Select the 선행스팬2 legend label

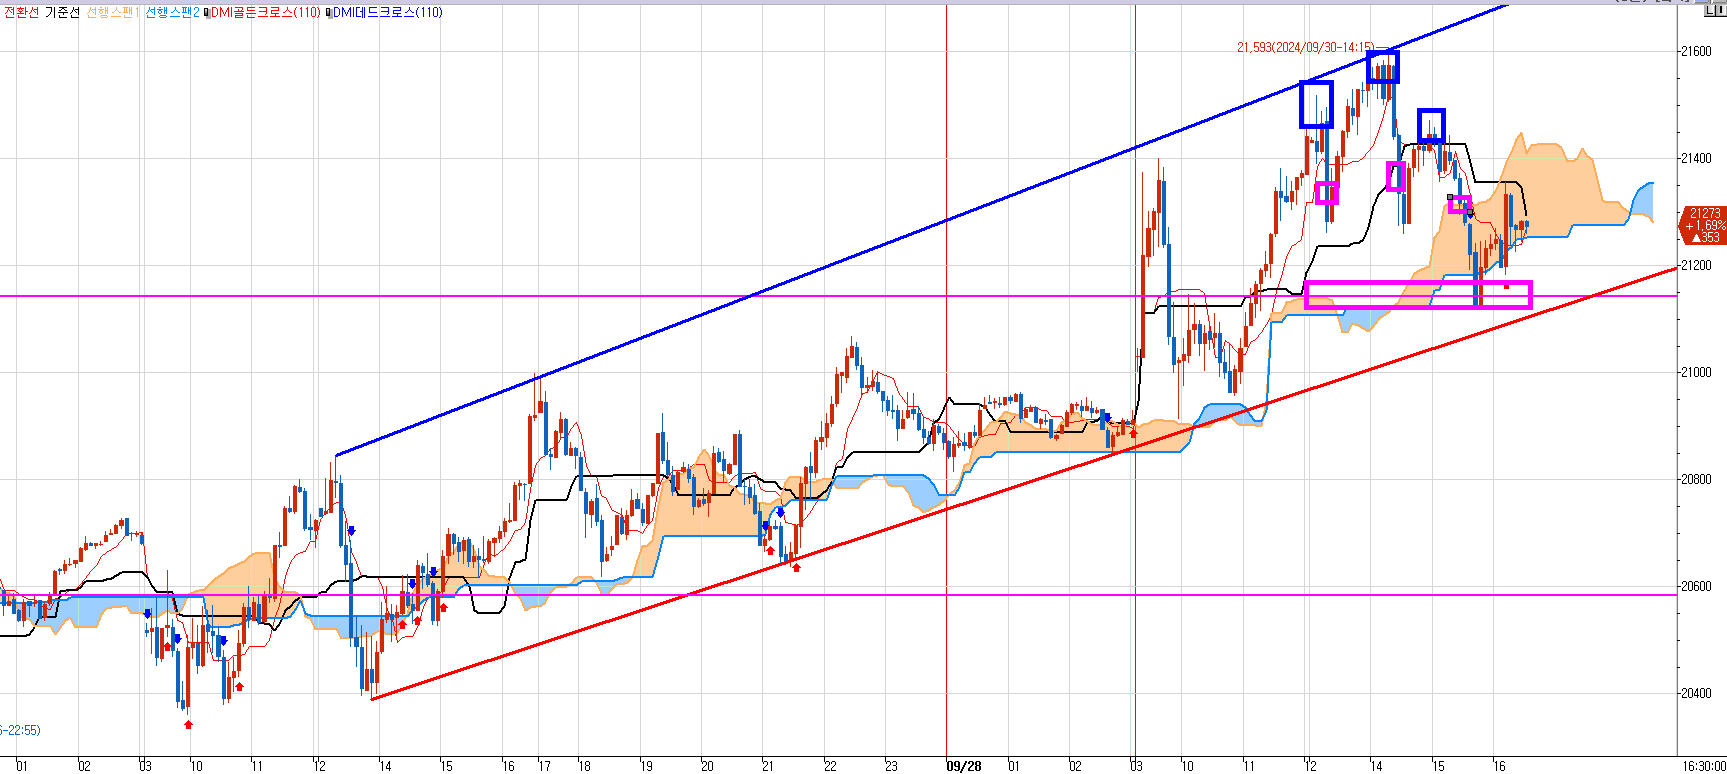(x=172, y=13)
